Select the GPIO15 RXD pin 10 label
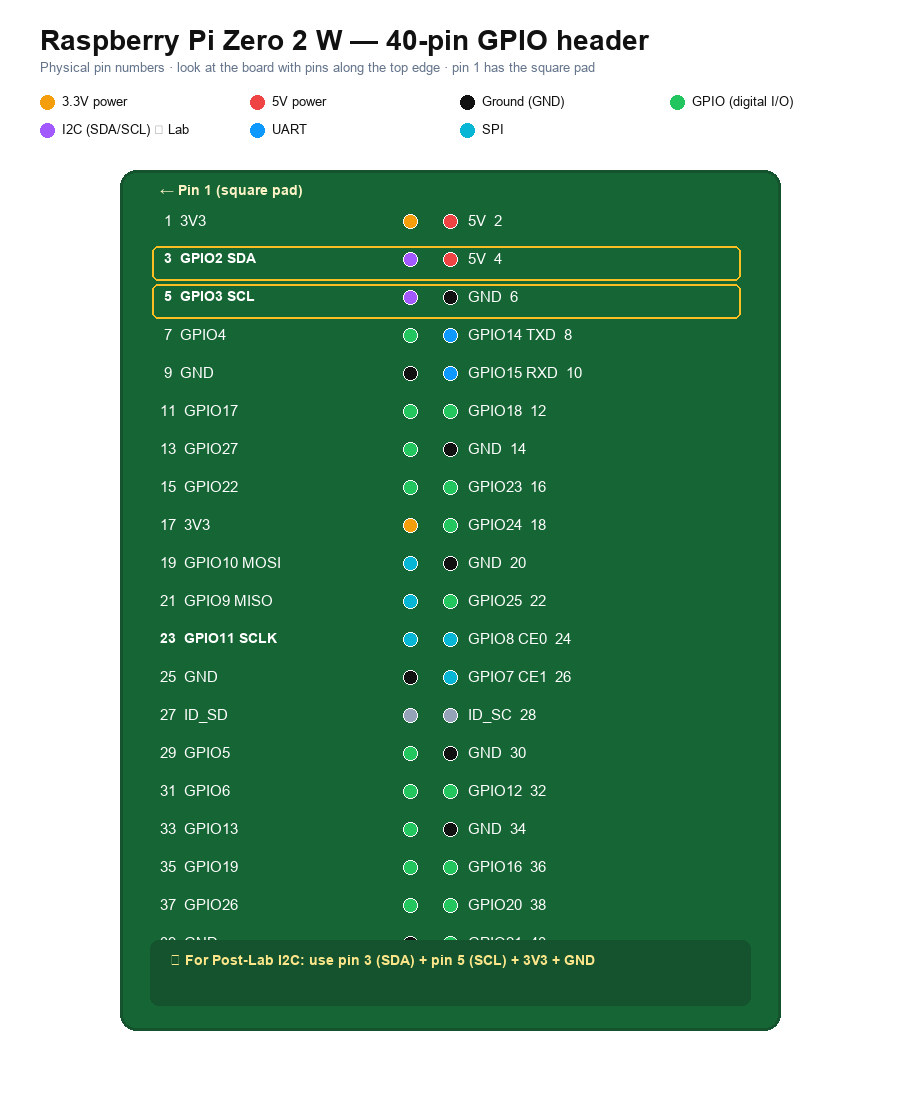Viewport: 900px width, 1100px height. click(x=525, y=373)
